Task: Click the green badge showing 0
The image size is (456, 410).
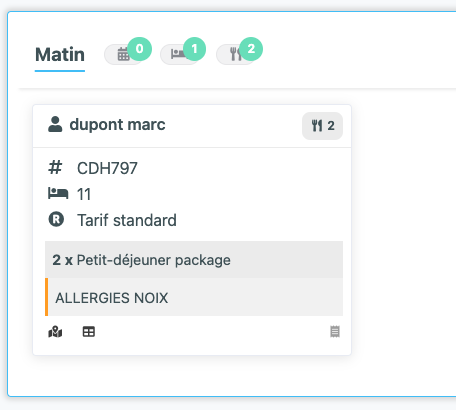Action: click(140, 49)
